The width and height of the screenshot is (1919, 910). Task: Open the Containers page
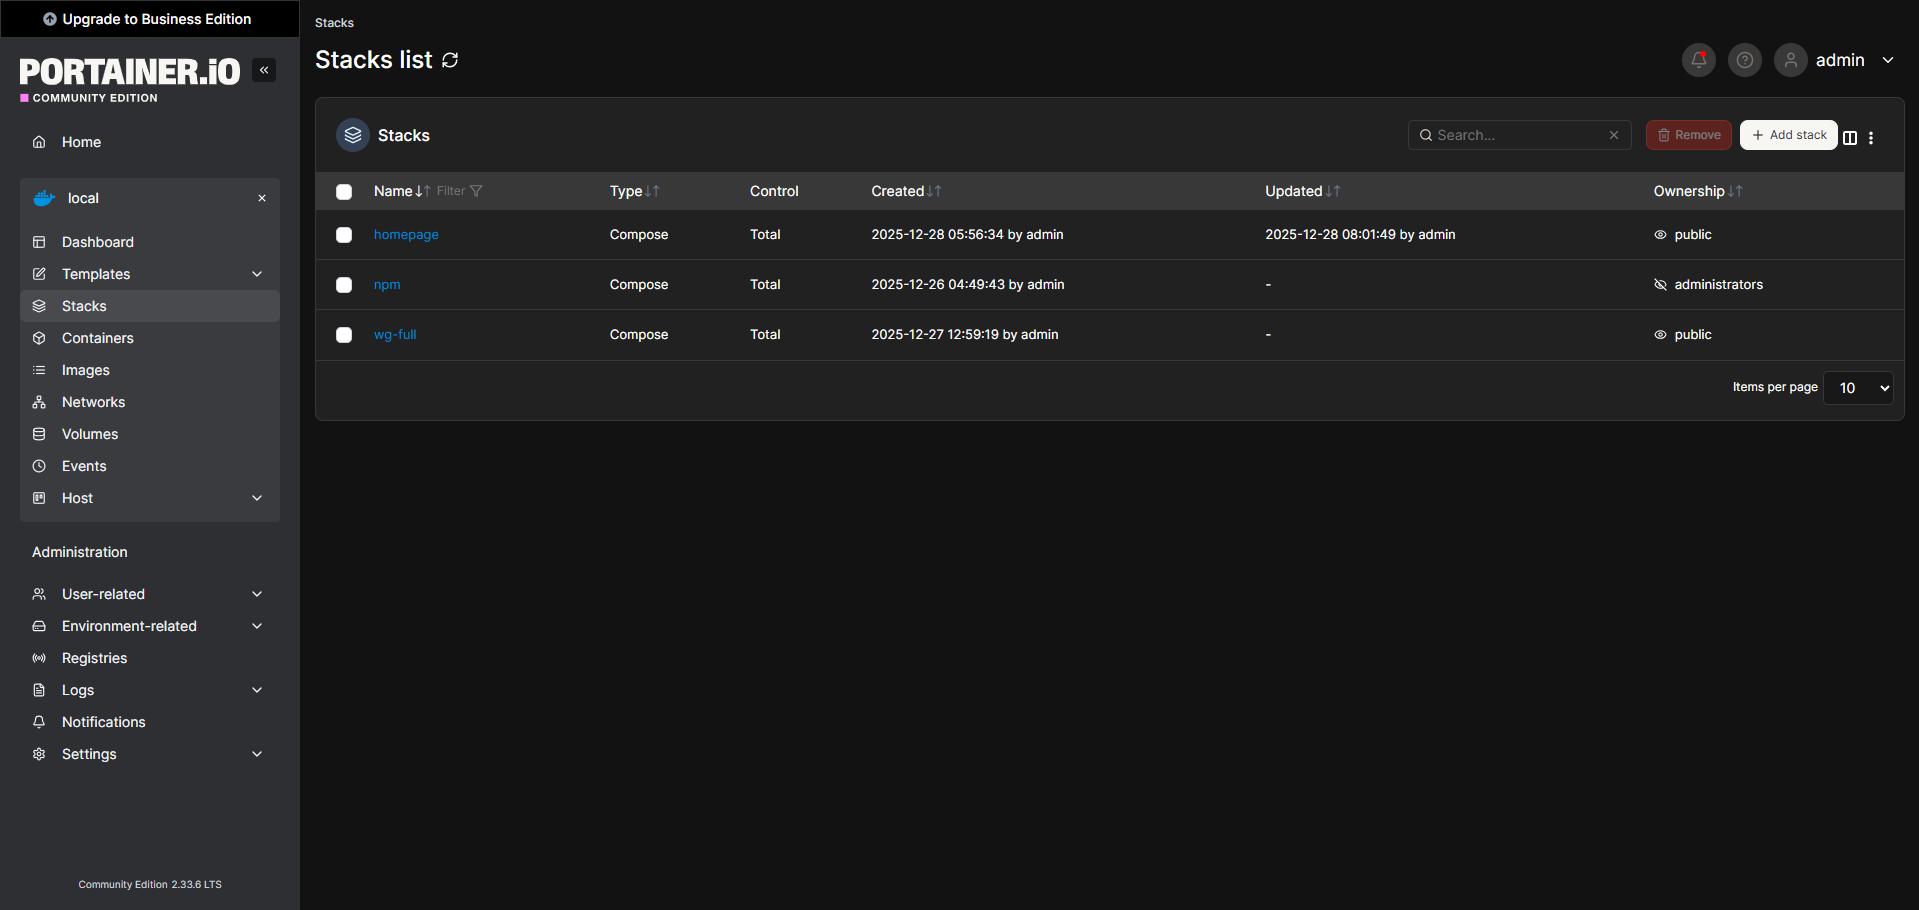coord(150,338)
